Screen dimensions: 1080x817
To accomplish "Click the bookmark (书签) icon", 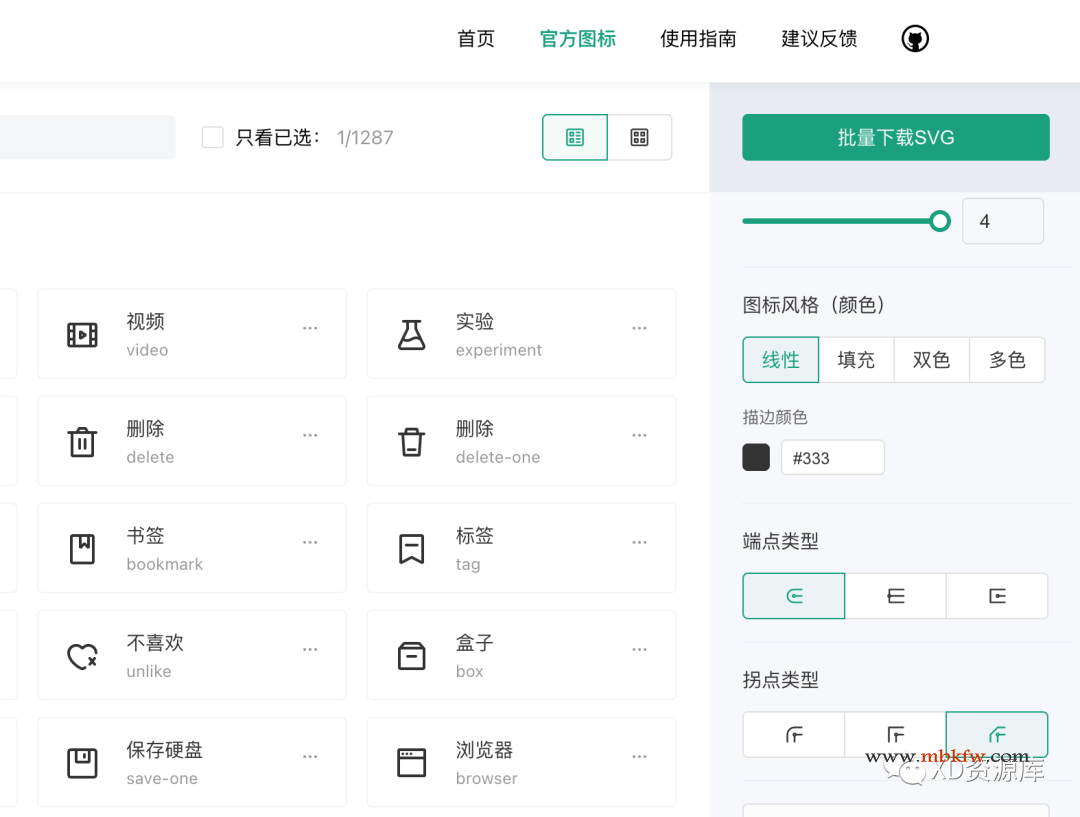I will pyautogui.click(x=82, y=549).
